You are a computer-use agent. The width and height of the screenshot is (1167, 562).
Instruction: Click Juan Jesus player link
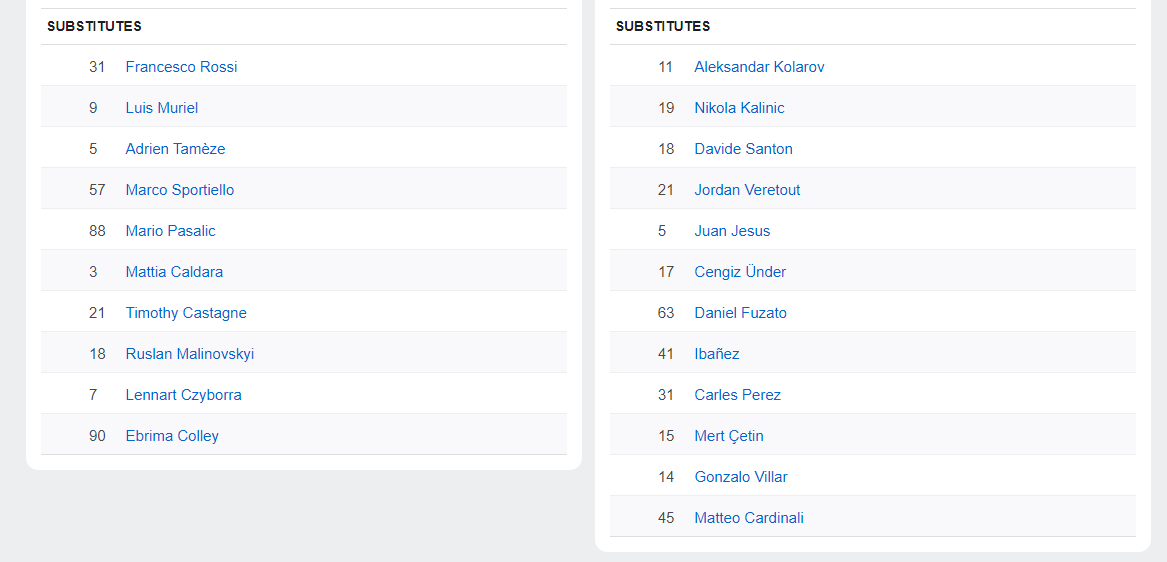click(x=732, y=231)
